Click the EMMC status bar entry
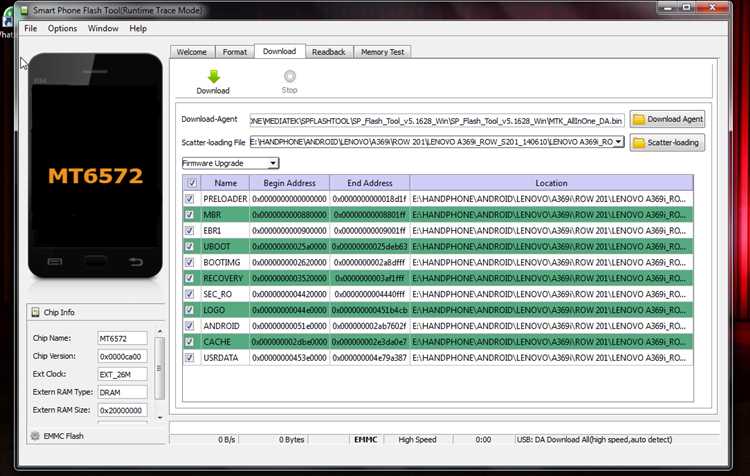Image resolution: width=750 pixels, height=476 pixels. (366, 439)
